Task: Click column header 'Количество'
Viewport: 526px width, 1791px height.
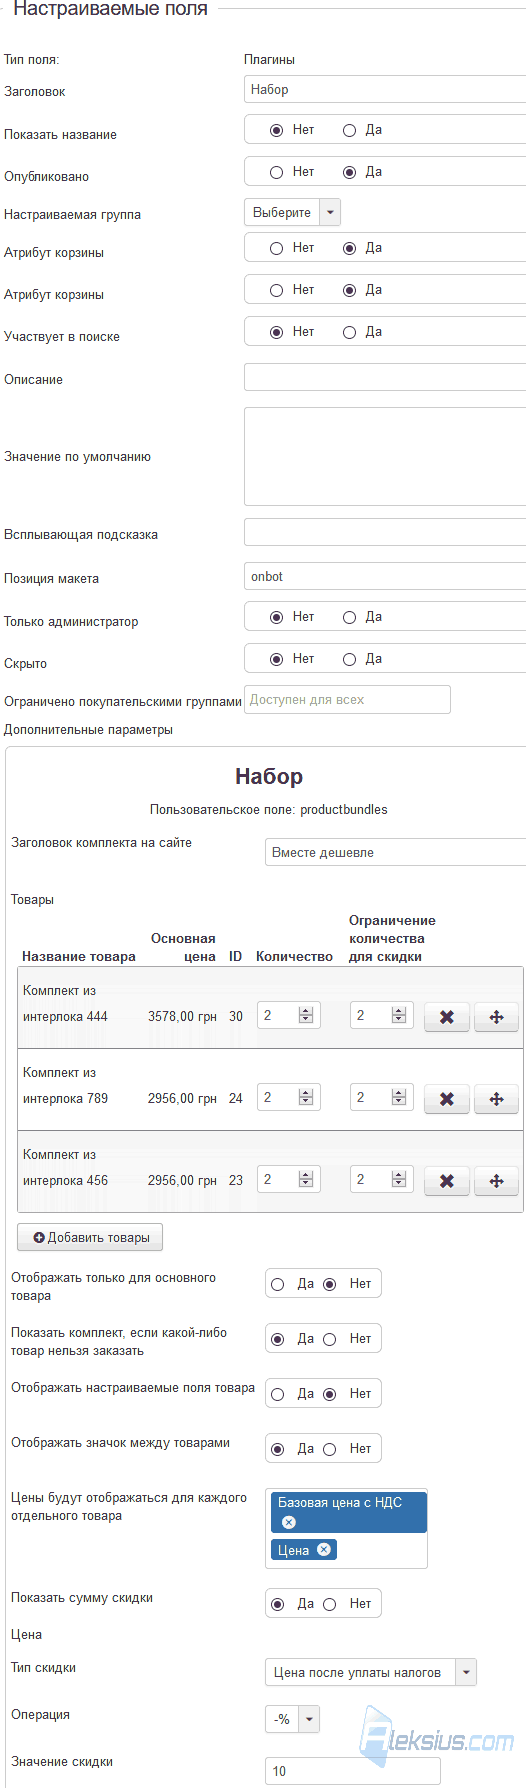Action: (x=294, y=956)
